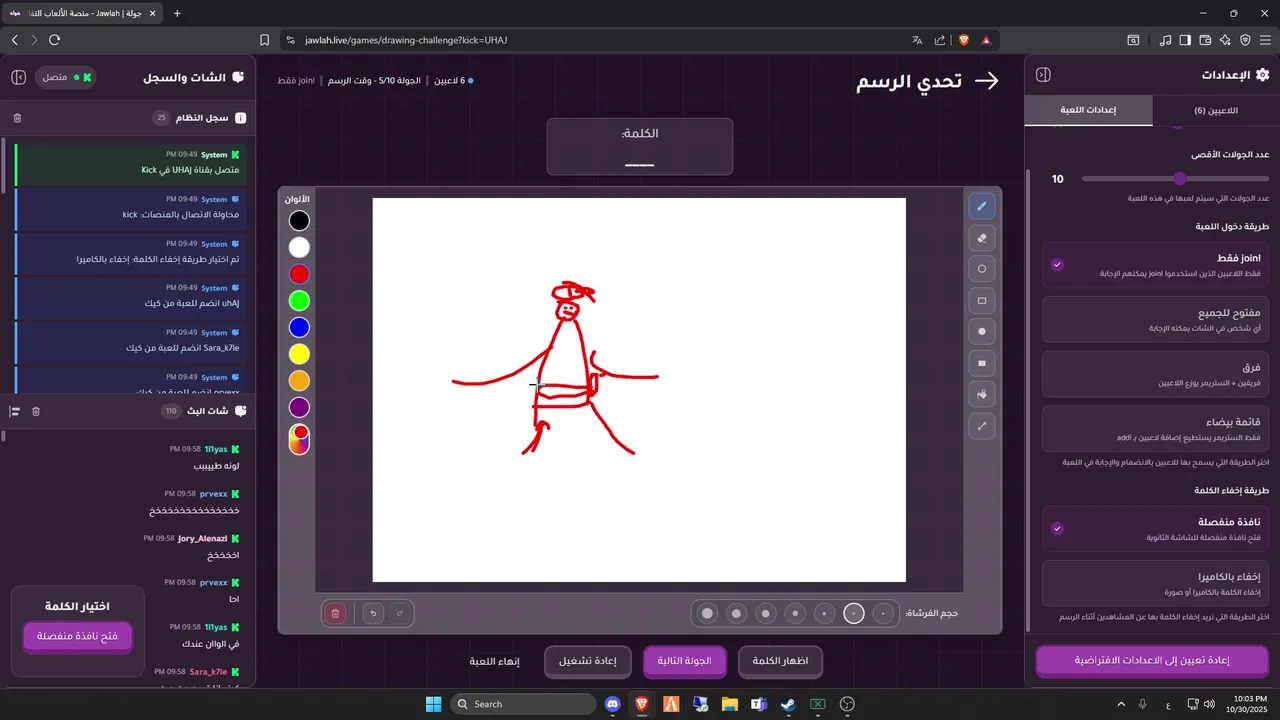
Task: Pick the black color swatch
Action: click(x=299, y=221)
